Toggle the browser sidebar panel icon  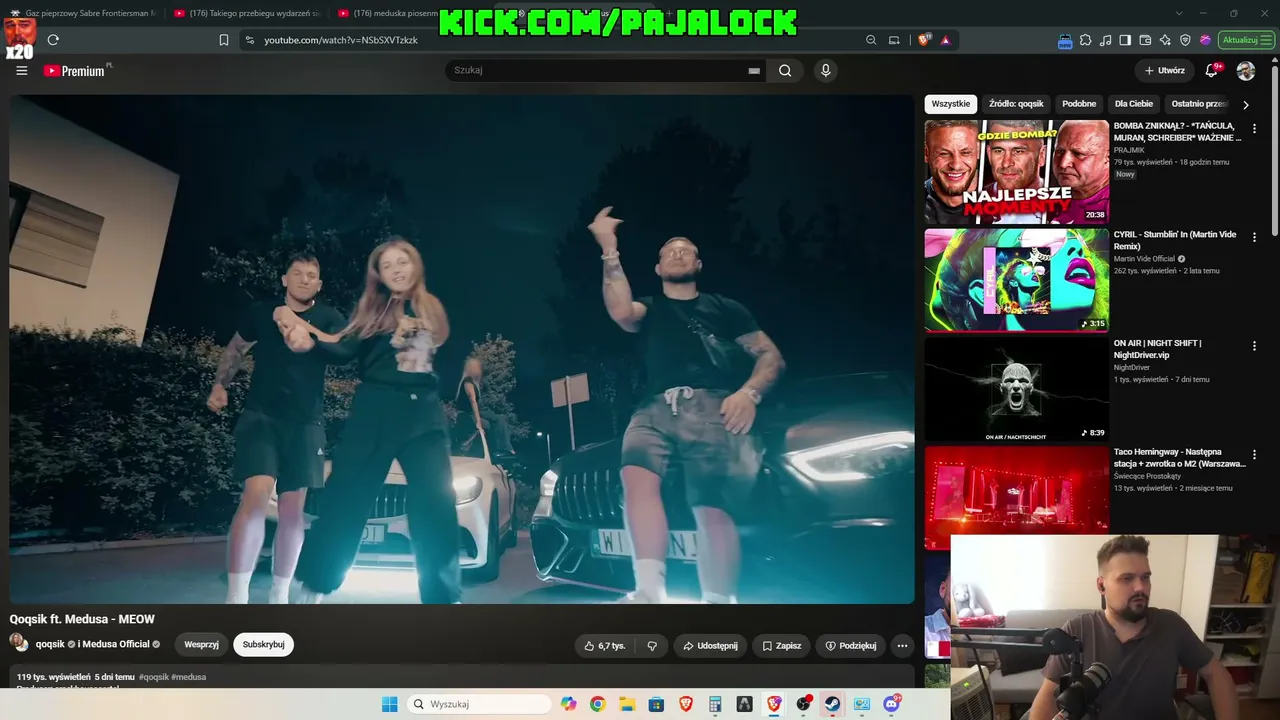coord(1125,40)
